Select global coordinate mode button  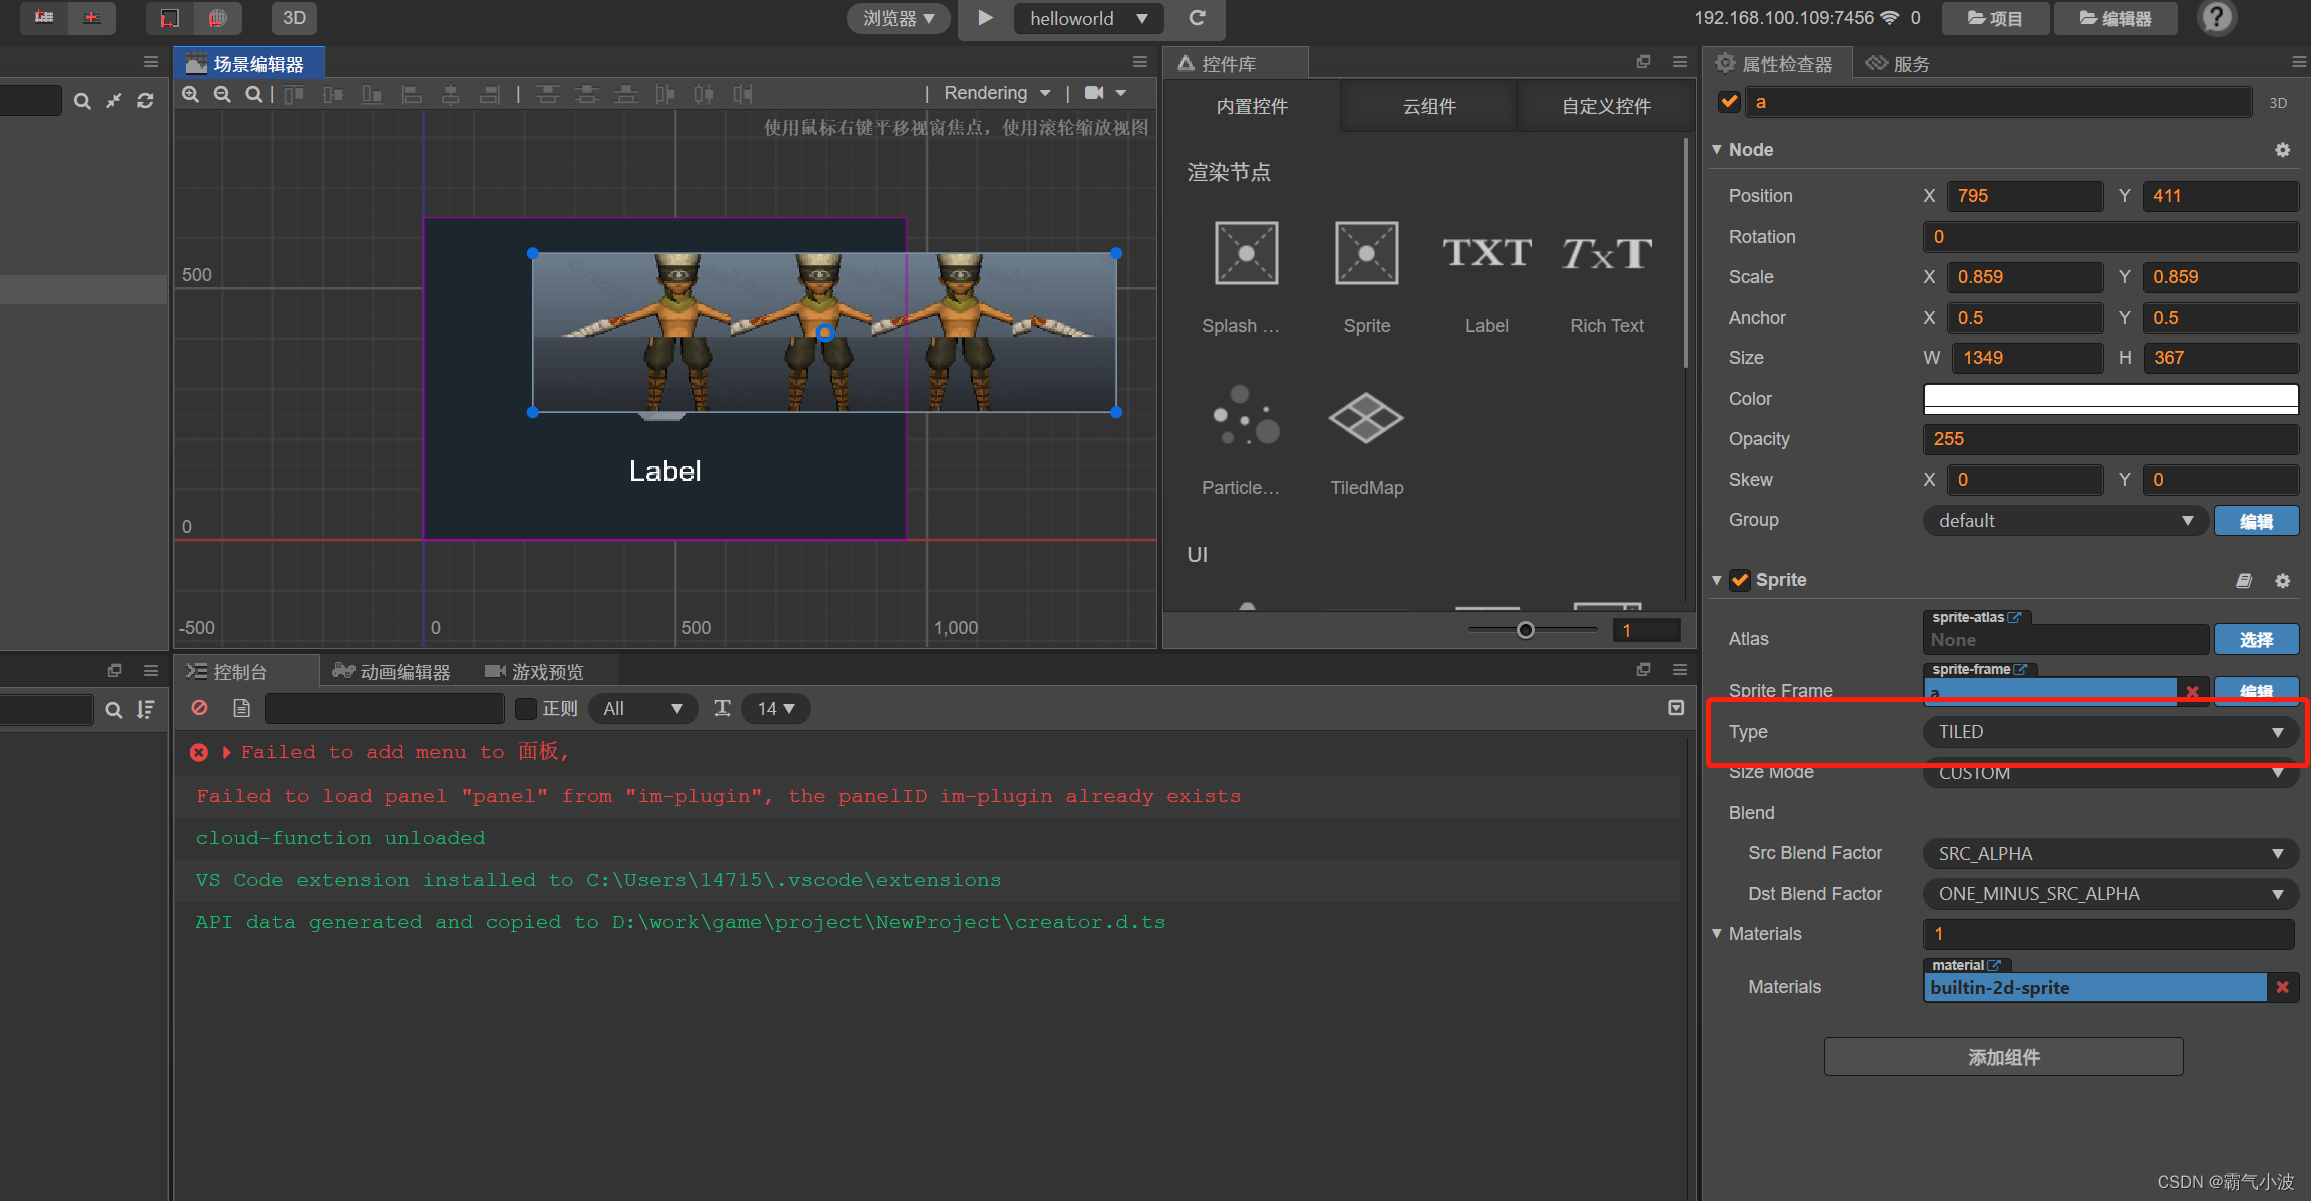coord(217,18)
